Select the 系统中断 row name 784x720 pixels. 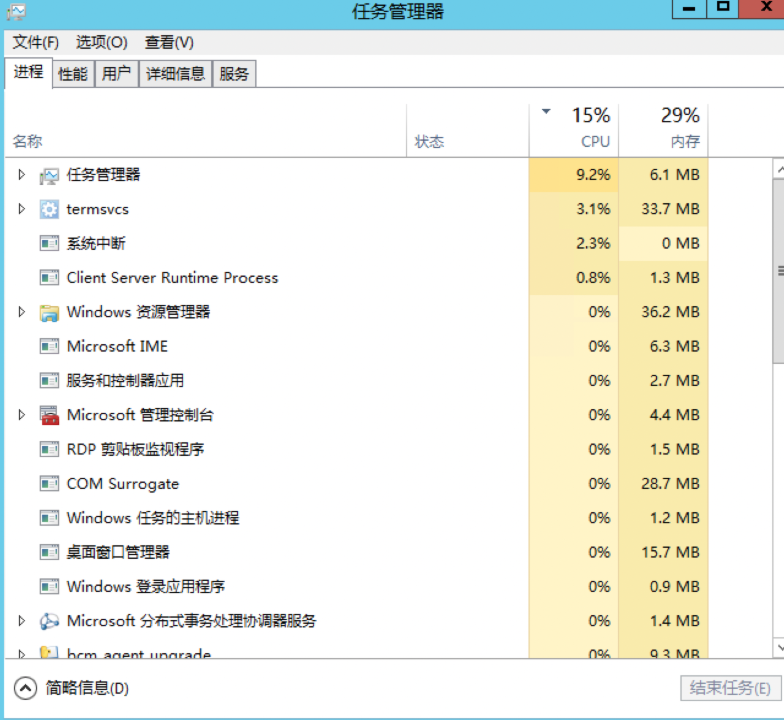(96, 244)
